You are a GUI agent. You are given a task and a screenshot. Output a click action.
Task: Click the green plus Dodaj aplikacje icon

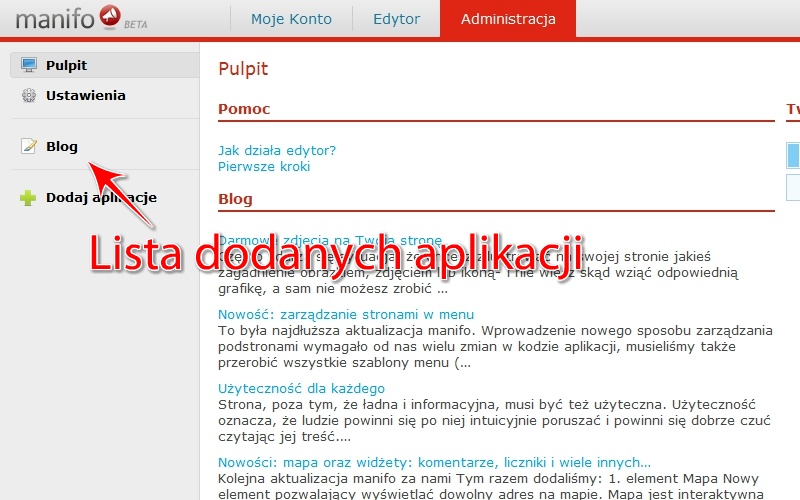28,198
